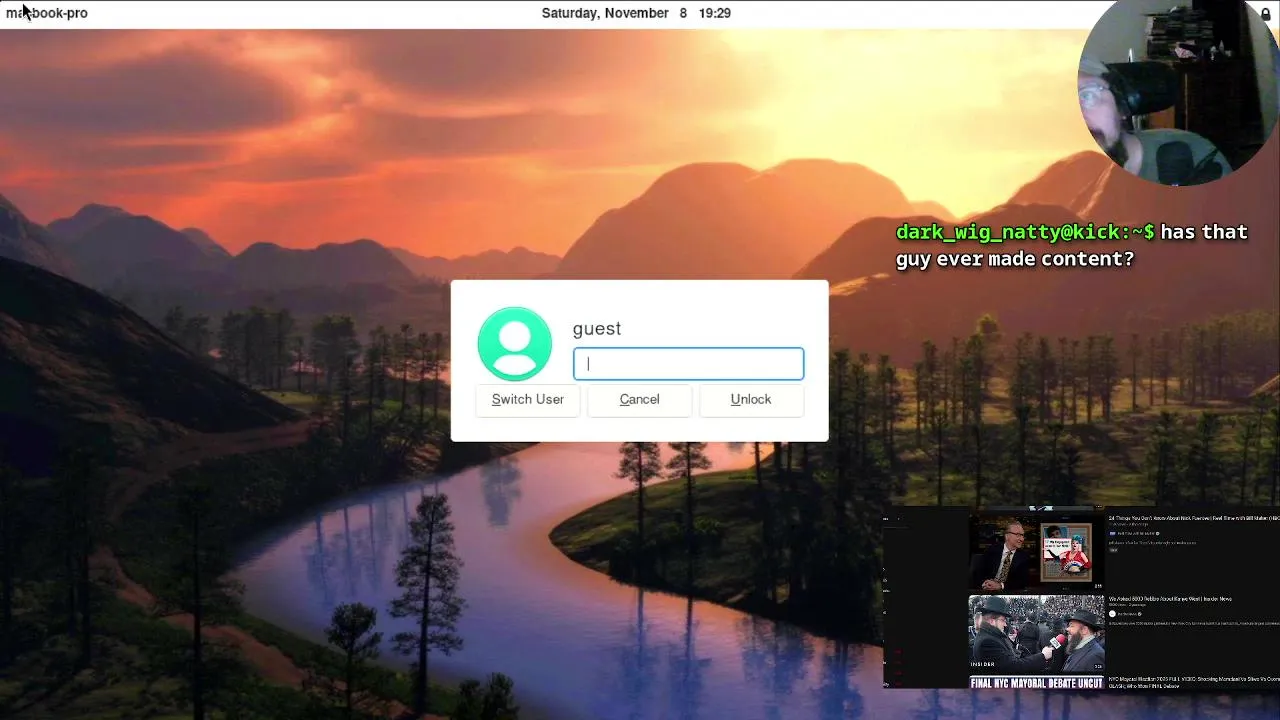Click the lock icon in top bar
Image resolution: width=1280 pixels, height=720 pixels.
(1265, 13)
